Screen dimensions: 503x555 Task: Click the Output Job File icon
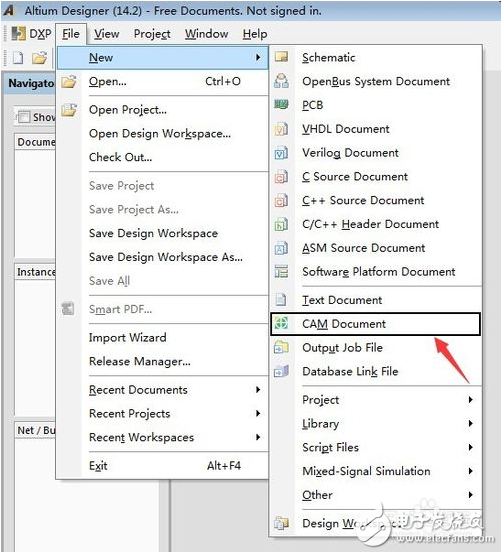coord(282,348)
